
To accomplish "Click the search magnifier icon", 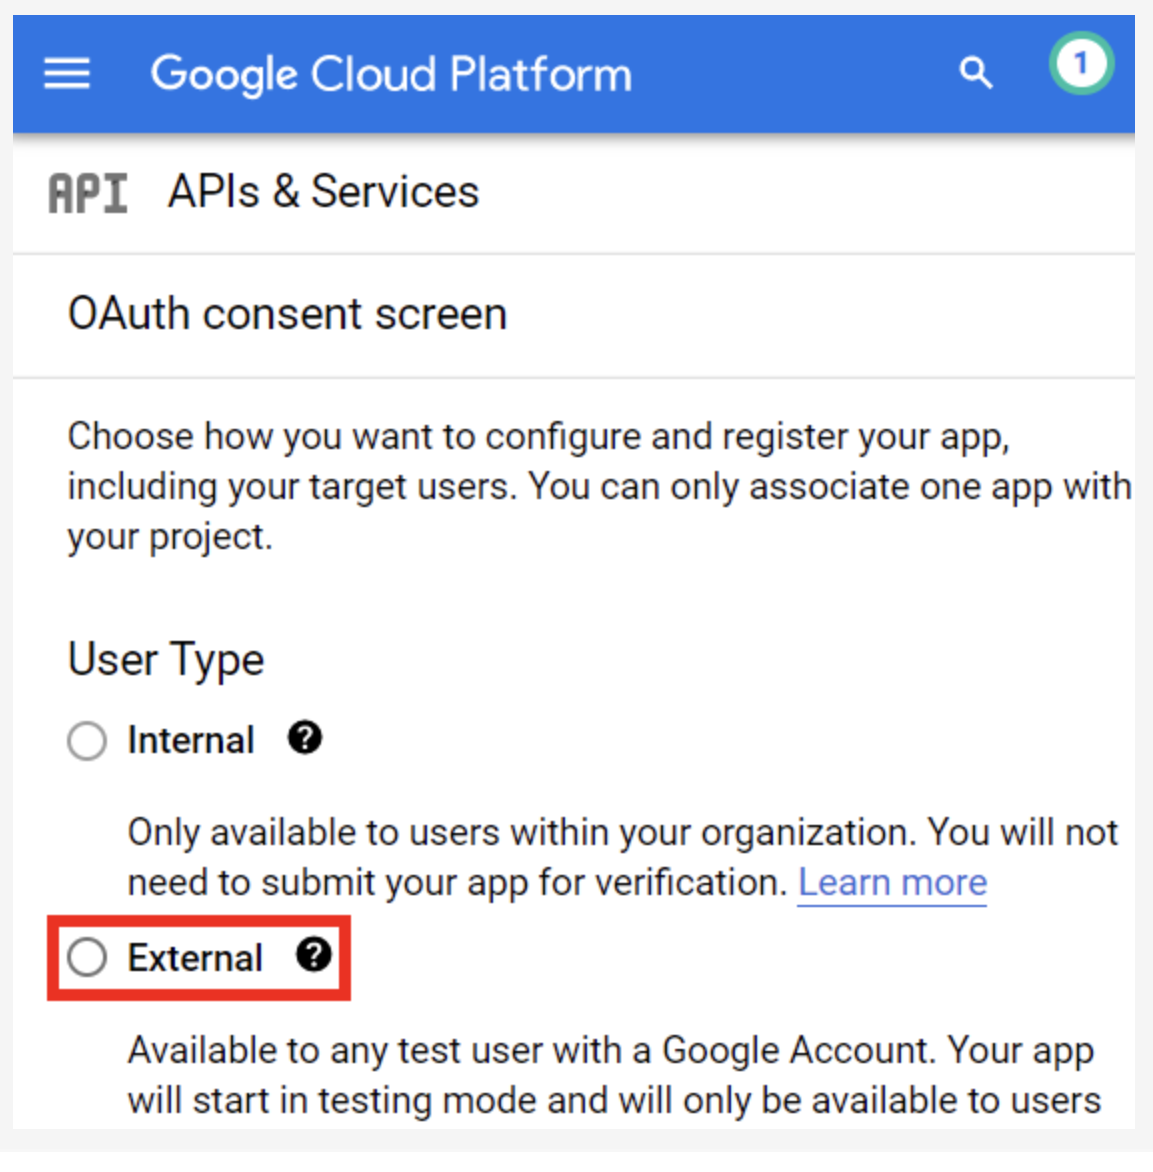I will click(975, 73).
